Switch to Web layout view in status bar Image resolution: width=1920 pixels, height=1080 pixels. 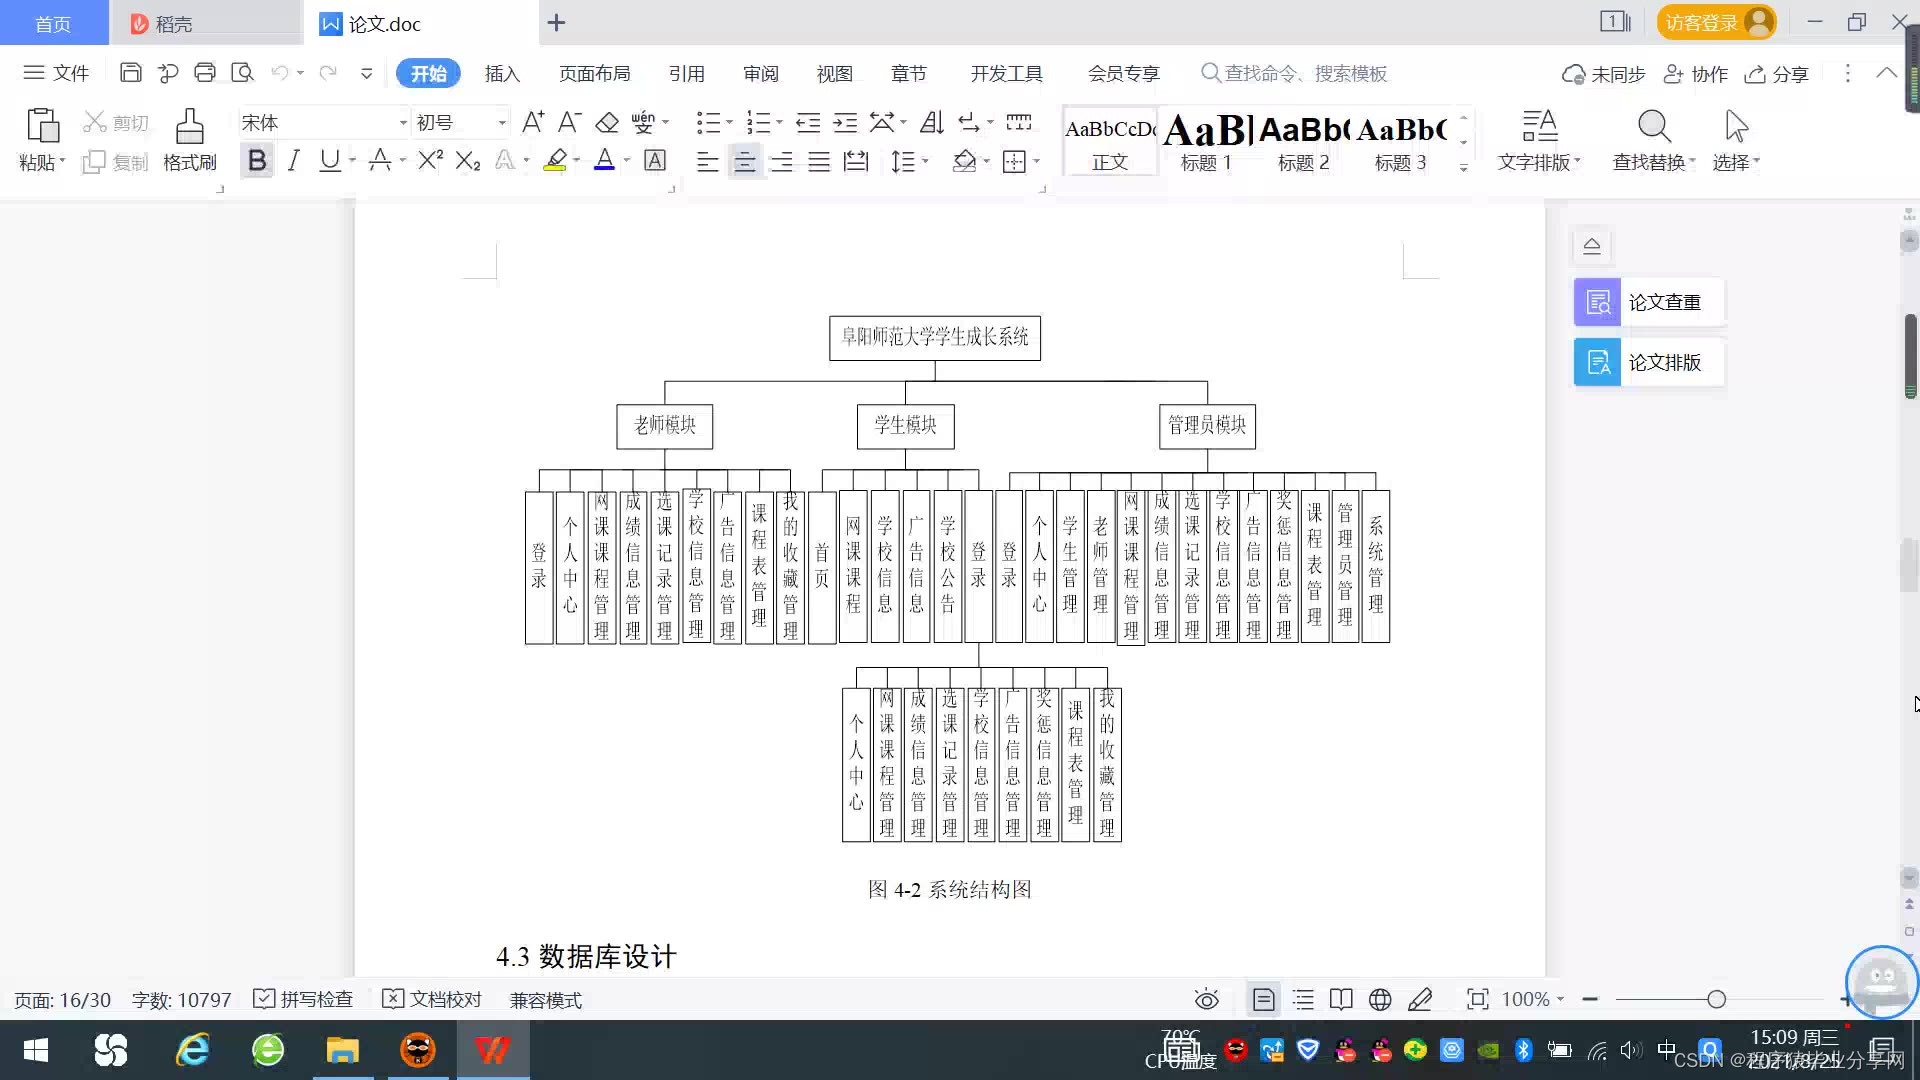click(x=1380, y=999)
